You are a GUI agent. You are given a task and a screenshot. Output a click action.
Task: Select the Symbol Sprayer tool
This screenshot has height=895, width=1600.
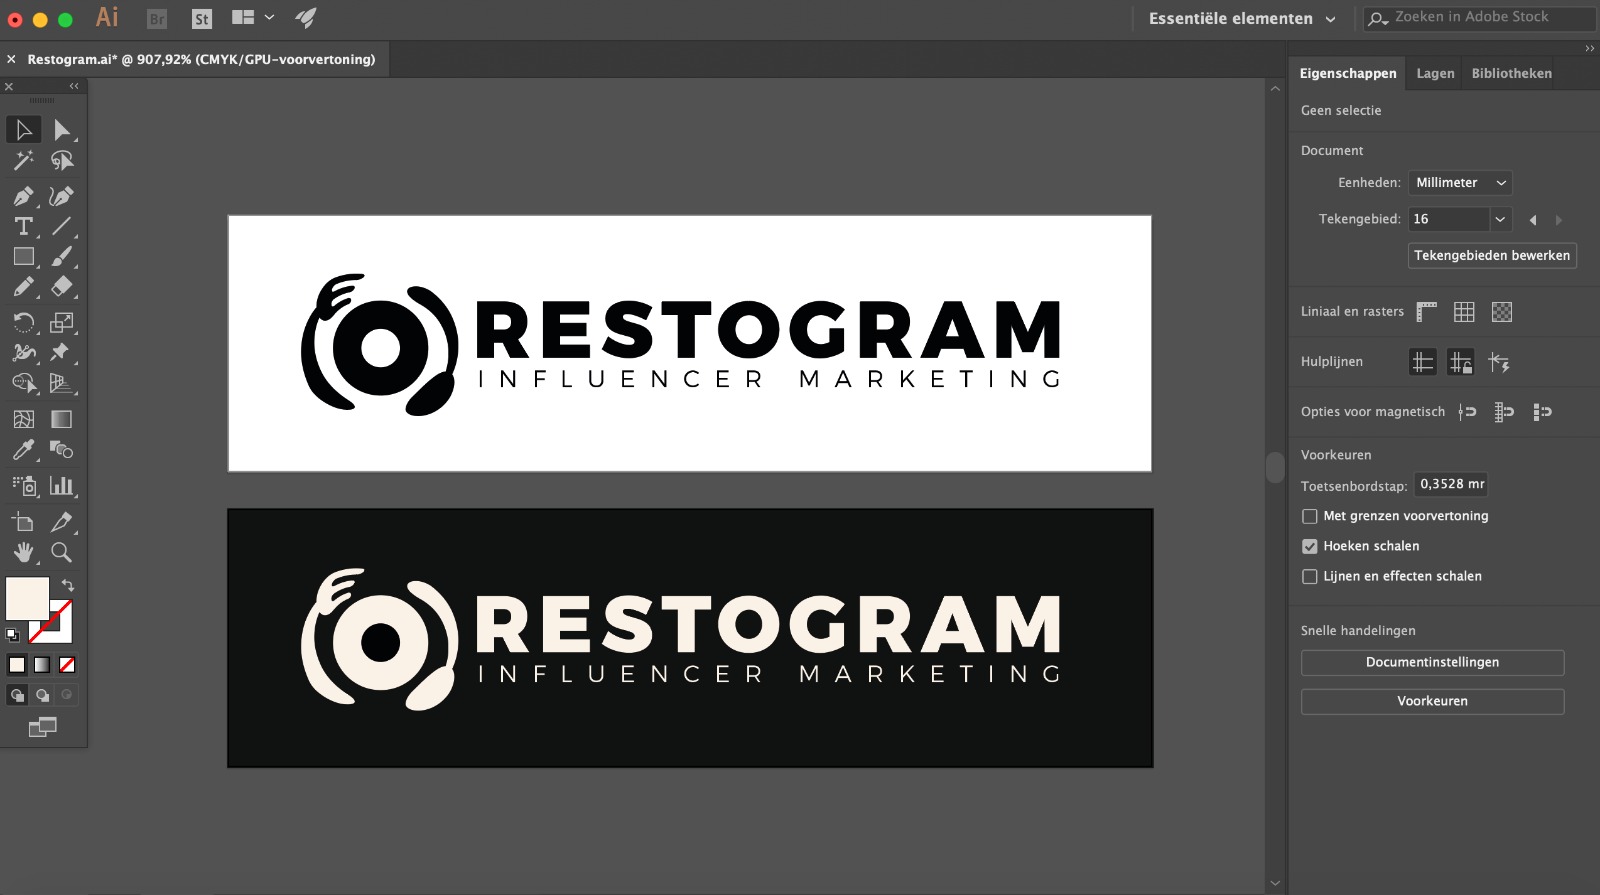(x=24, y=486)
